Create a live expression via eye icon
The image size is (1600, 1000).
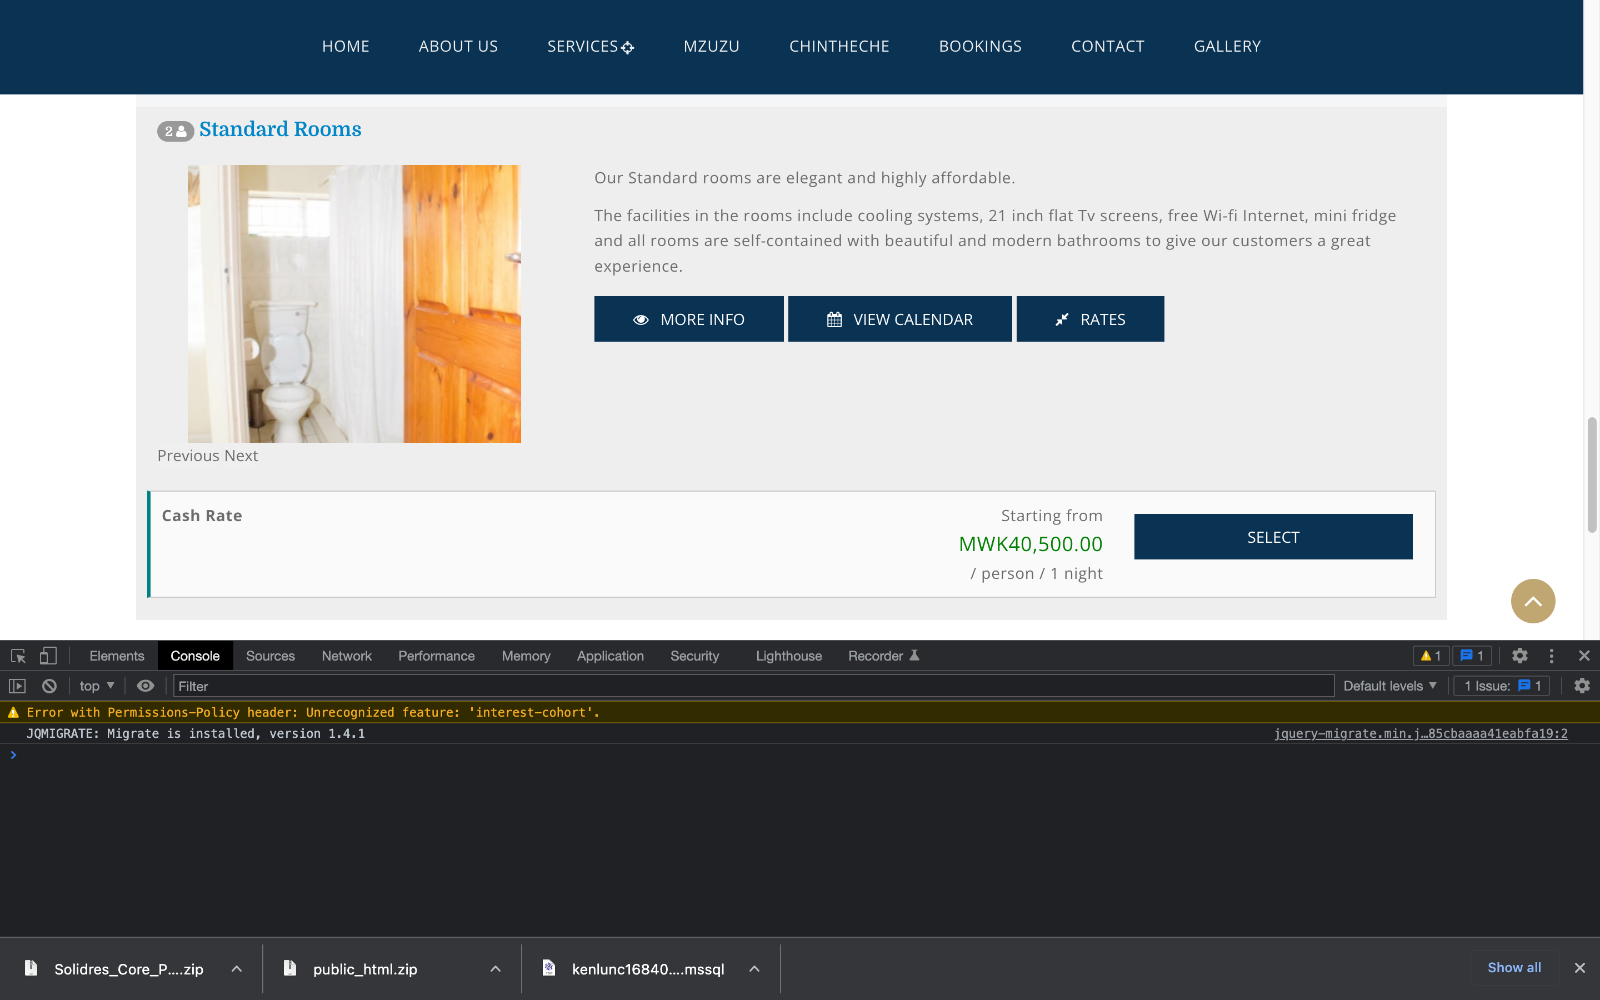tap(145, 686)
